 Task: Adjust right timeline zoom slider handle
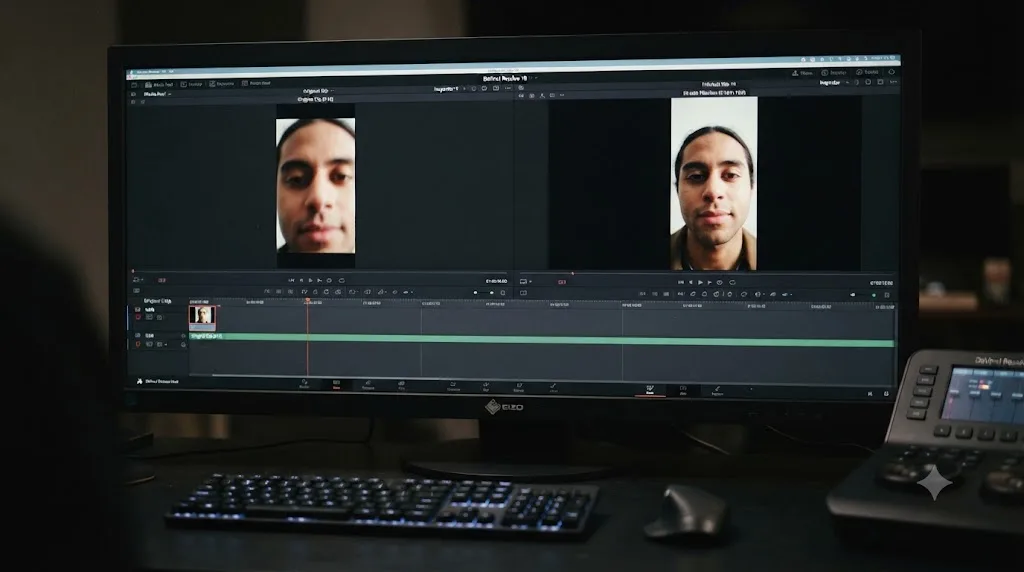[x=874, y=295]
